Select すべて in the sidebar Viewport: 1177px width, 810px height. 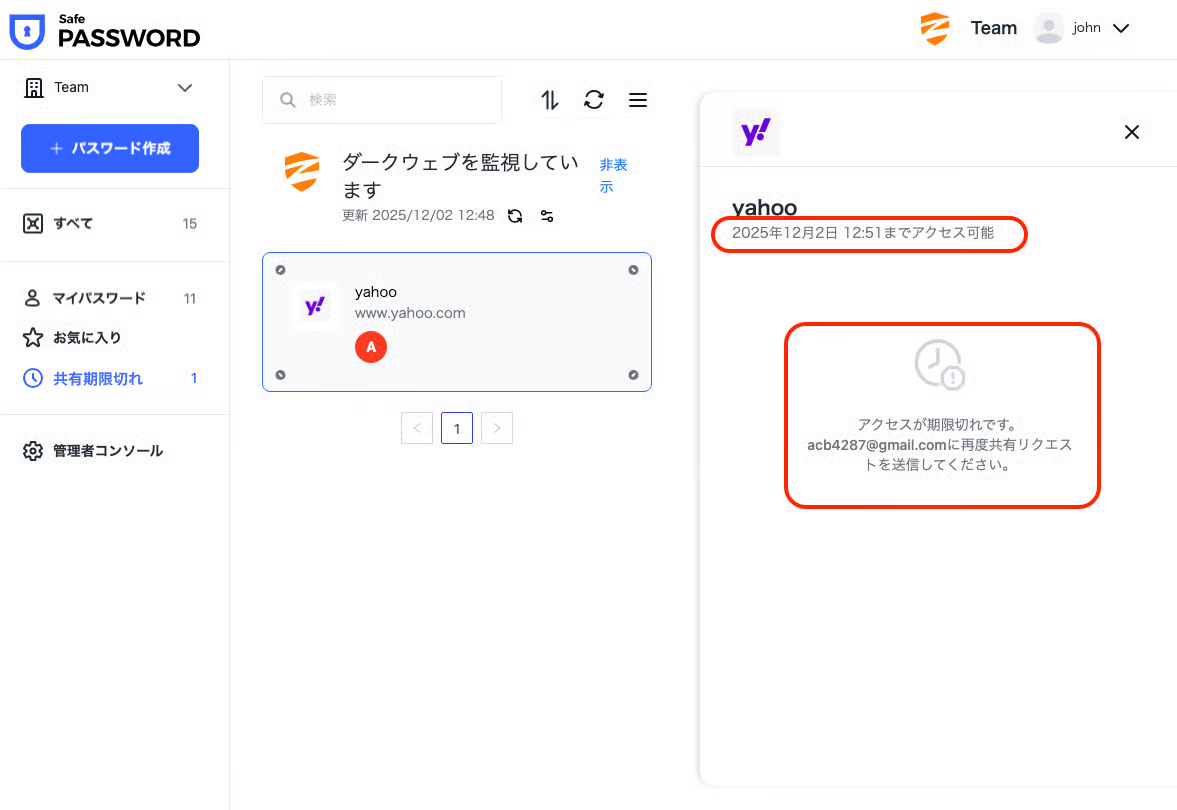click(x=73, y=224)
